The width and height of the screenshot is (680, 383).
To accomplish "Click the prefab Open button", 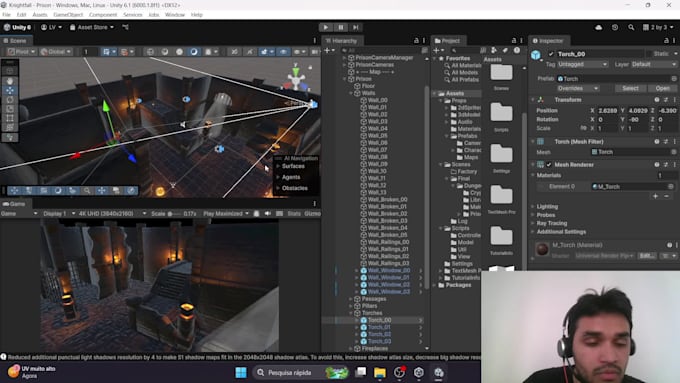I will point(662,88).
